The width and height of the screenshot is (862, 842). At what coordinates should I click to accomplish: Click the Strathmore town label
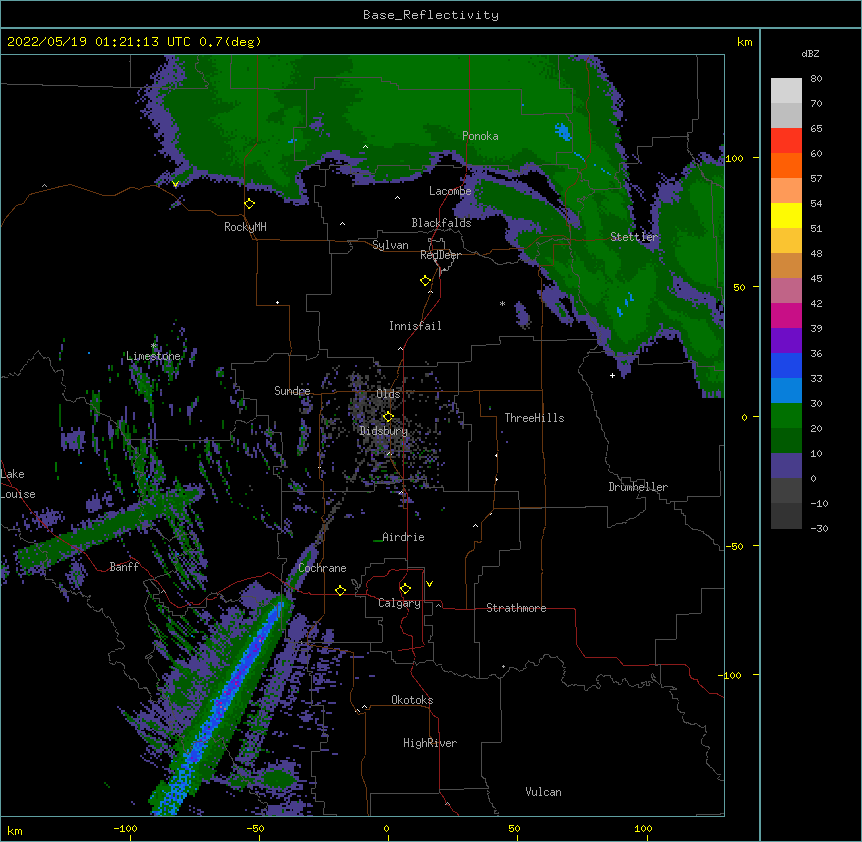click(x=516, y=608)
